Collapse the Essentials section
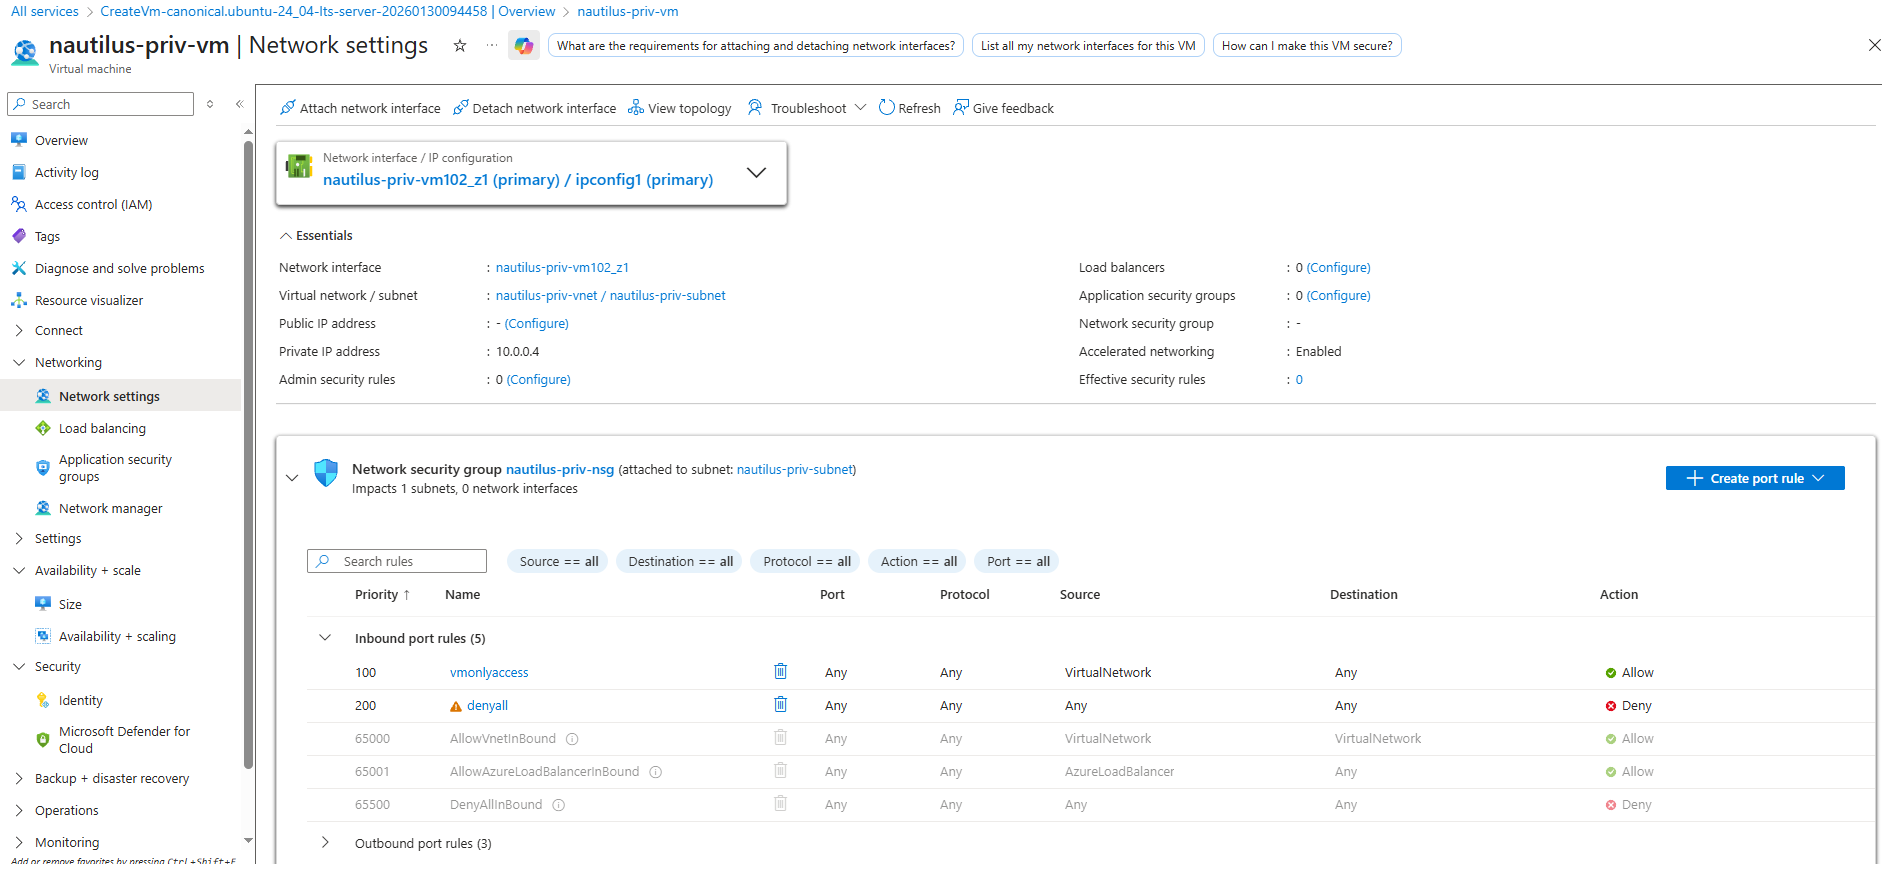 pyautogui.click(x=286, y=236)
